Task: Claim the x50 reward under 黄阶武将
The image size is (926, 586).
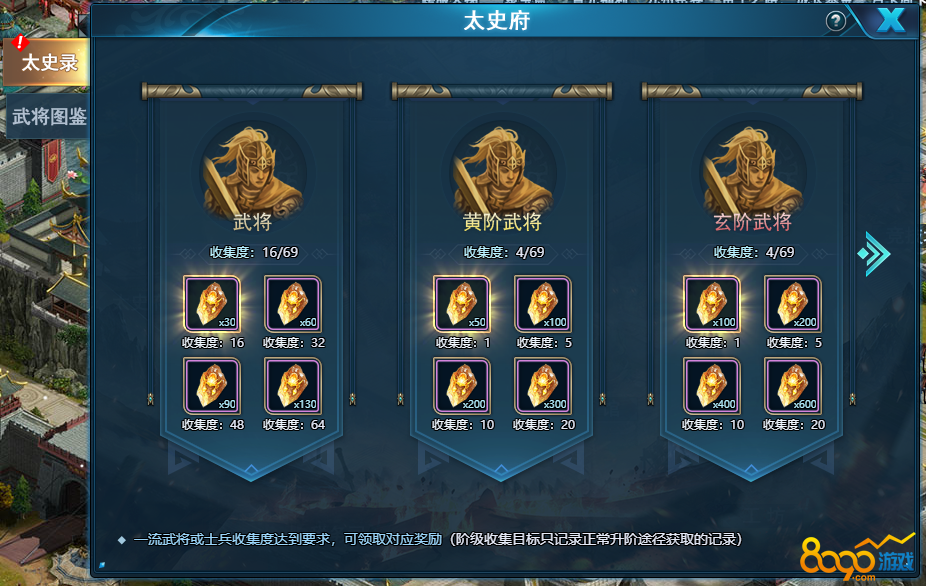Action: (462, 304)
